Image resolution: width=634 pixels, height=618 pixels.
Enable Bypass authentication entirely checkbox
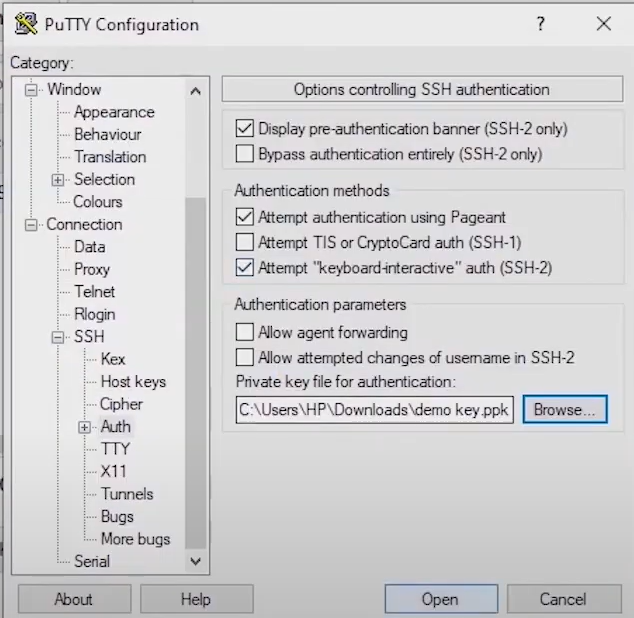point(245,154)
